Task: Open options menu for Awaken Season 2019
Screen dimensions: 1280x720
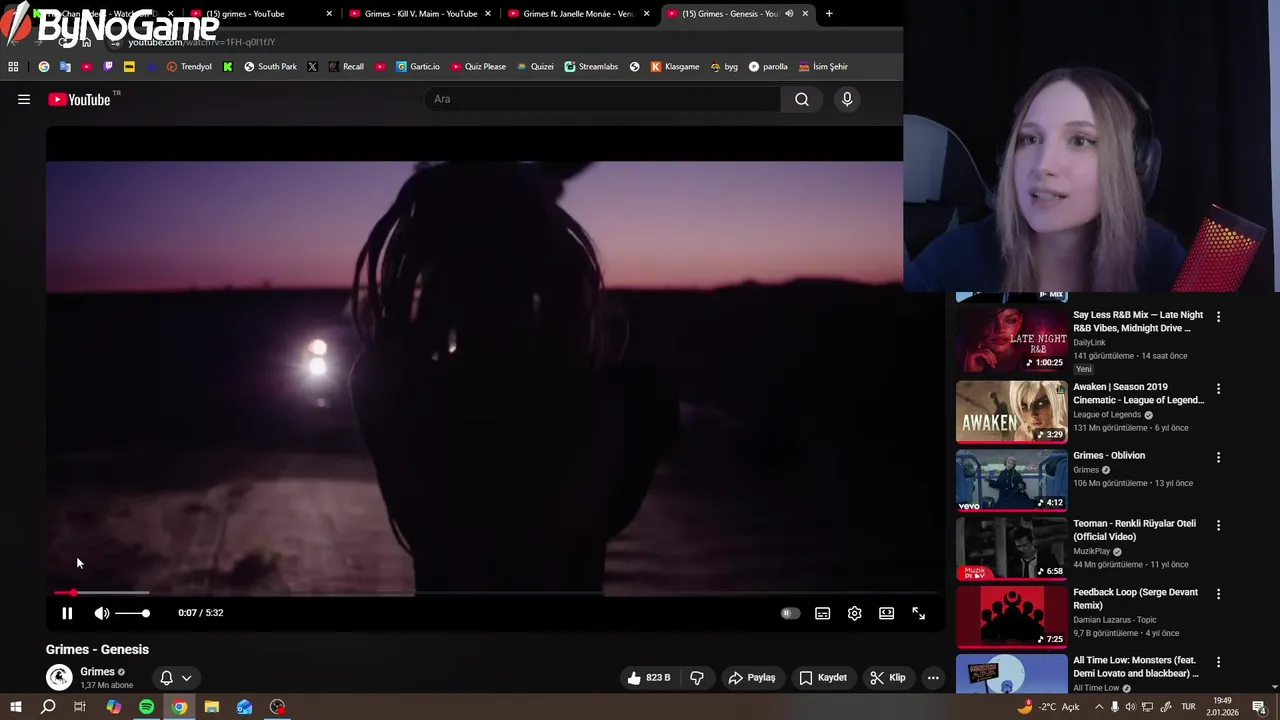Action: [x=1218, y=388]
